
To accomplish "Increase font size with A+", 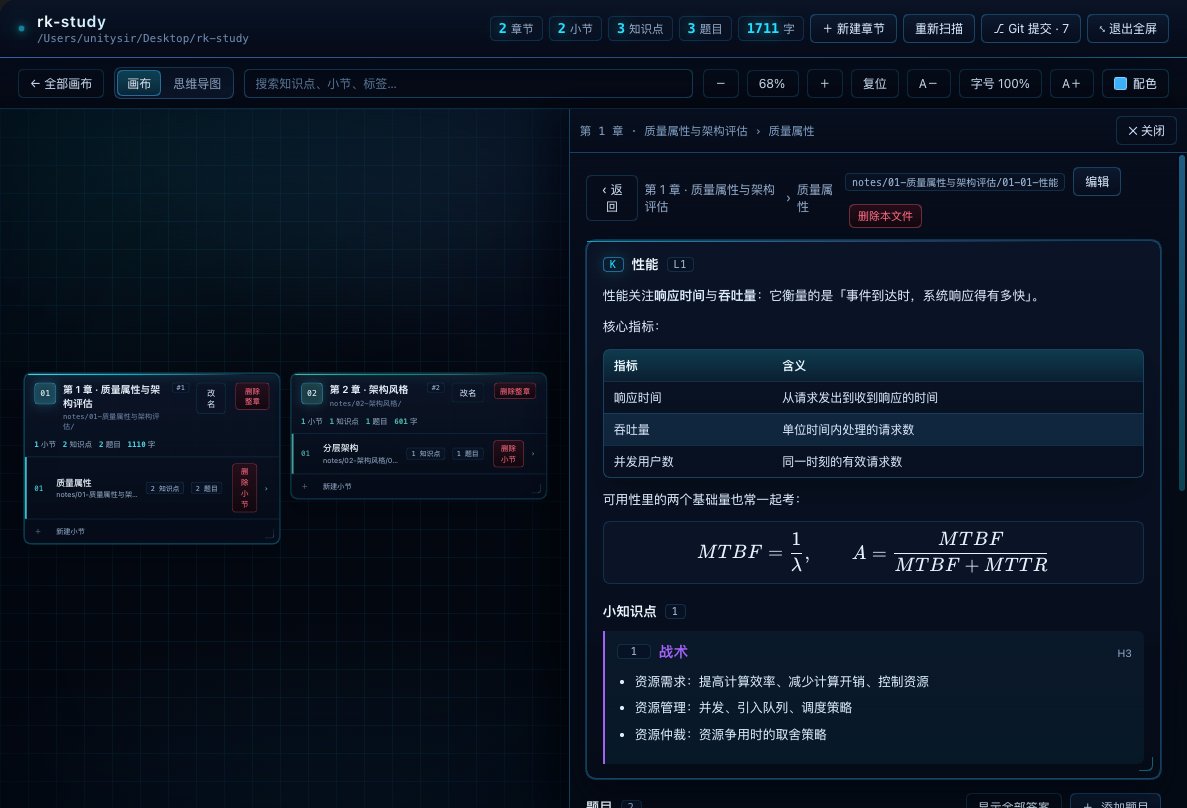I will (x=1071, y=83).
